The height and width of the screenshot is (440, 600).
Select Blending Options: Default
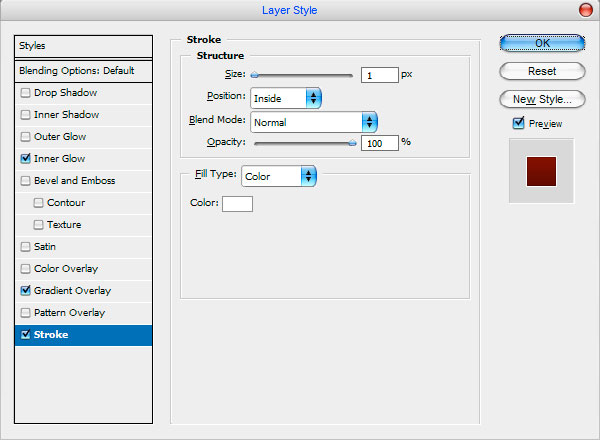click(x=83, y=71)
